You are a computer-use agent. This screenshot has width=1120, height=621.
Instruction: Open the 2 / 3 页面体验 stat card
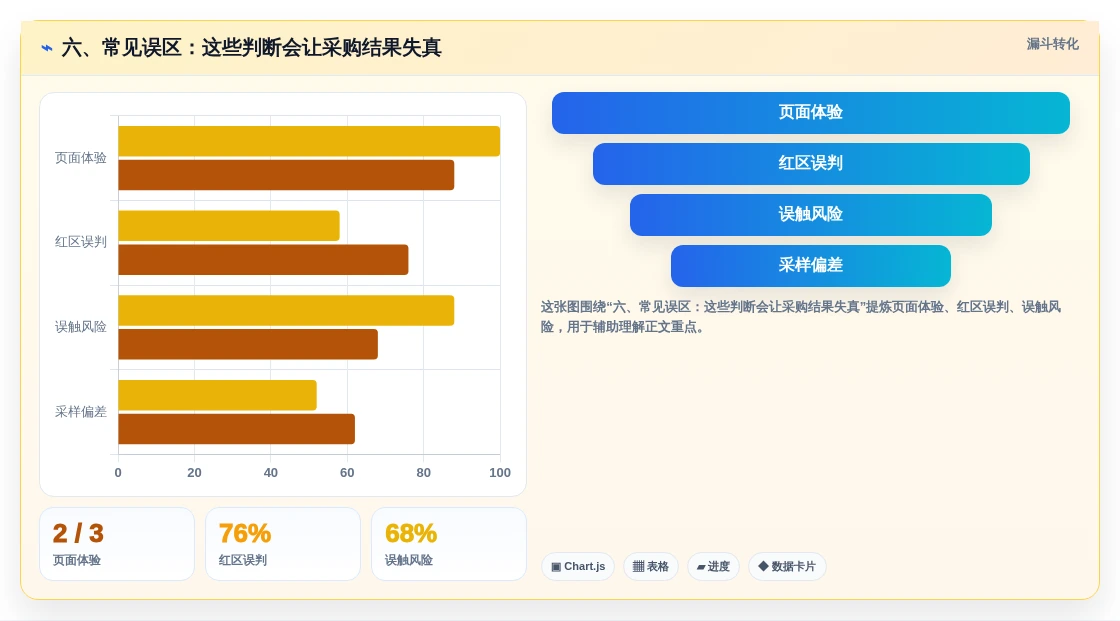117,544
